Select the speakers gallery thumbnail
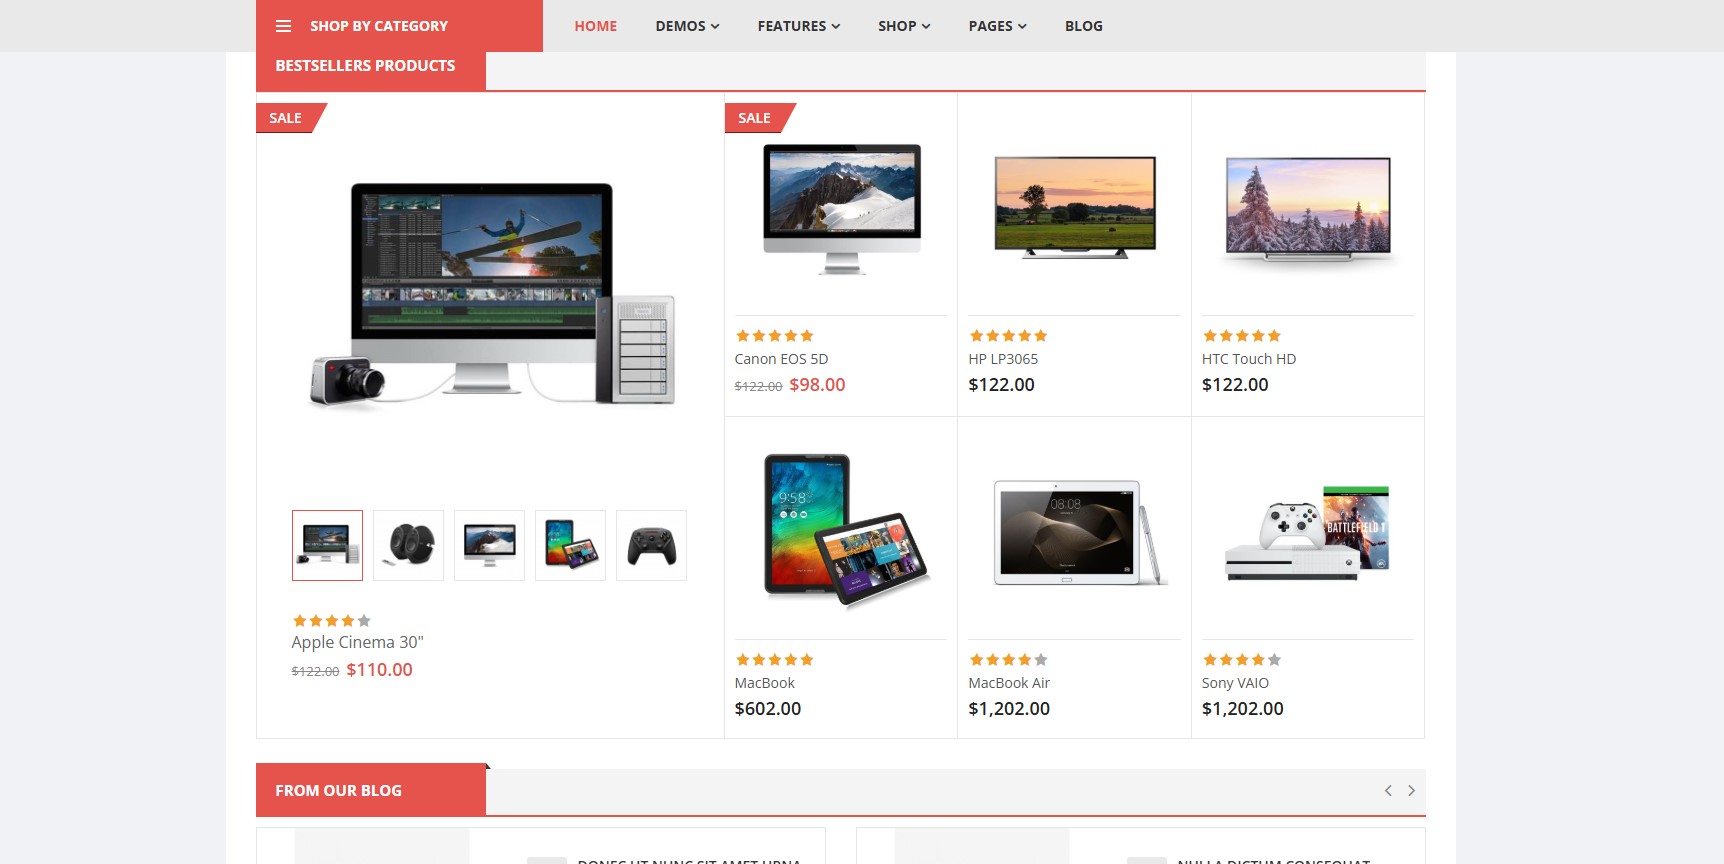1724x864 pixels. pos(408,545)
